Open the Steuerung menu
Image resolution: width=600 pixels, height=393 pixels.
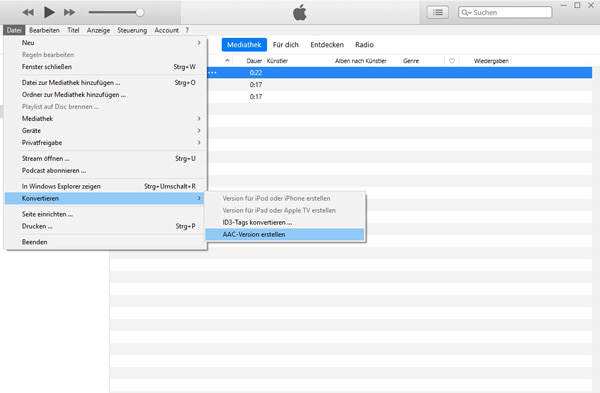click(x=132, y=30)
